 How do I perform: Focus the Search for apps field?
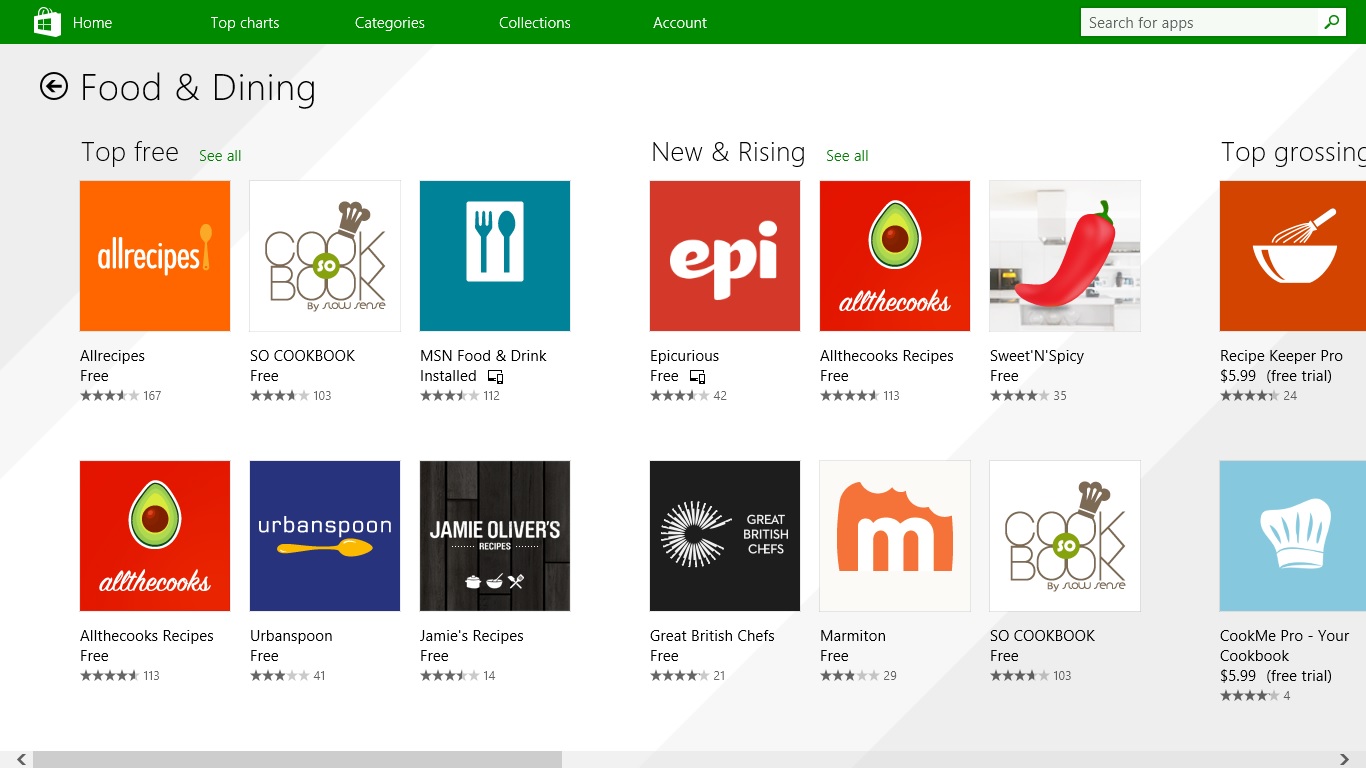coord(1200,22)
